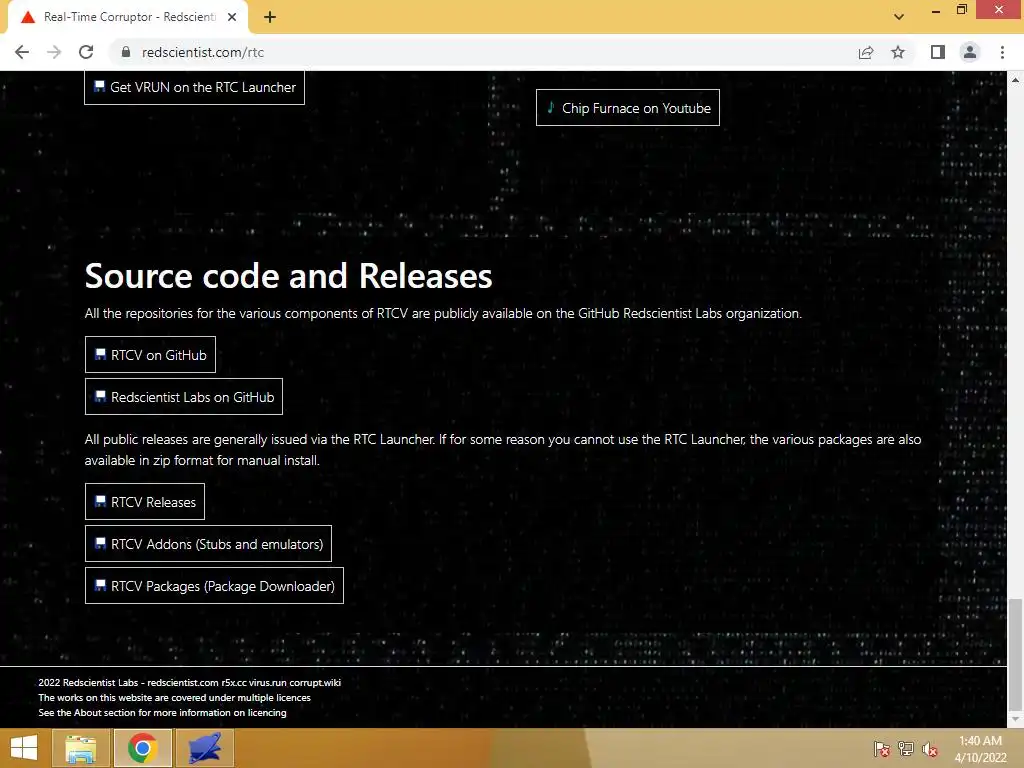
Task: Open Chip Furnace on Youtube
Action: [628, 108]
